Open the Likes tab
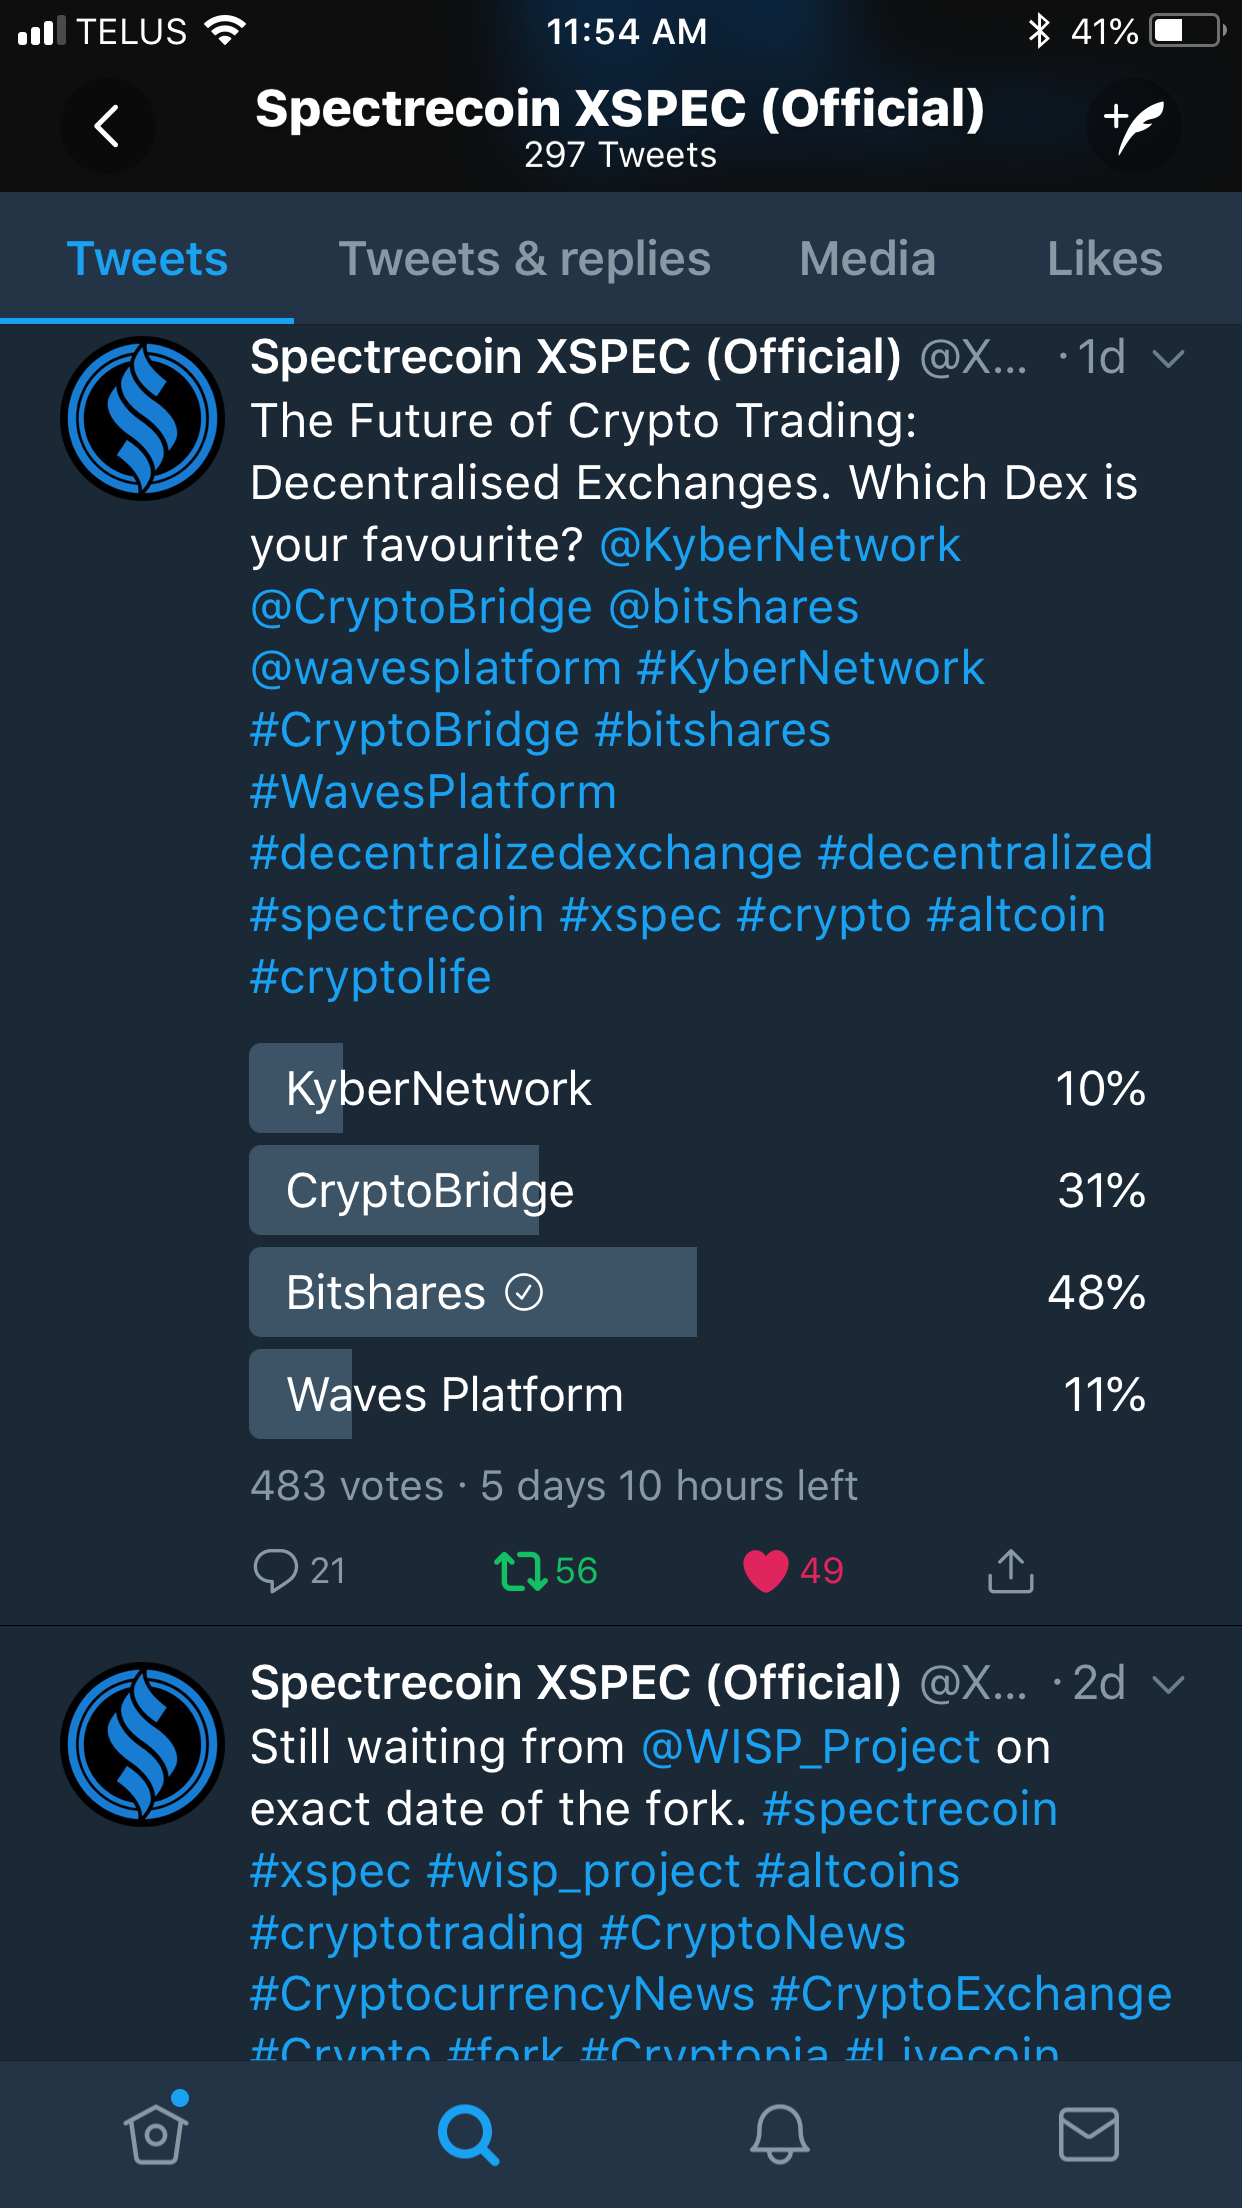The width and height of the screenshot is (1242, 2208). [x=1104, y=259]
